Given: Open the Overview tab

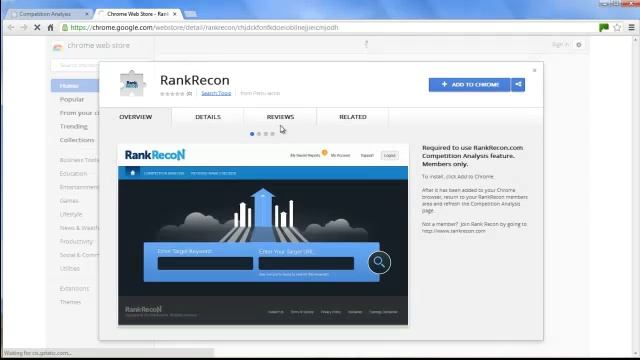Looking at the screenshot, I should (x=136, y=117).
